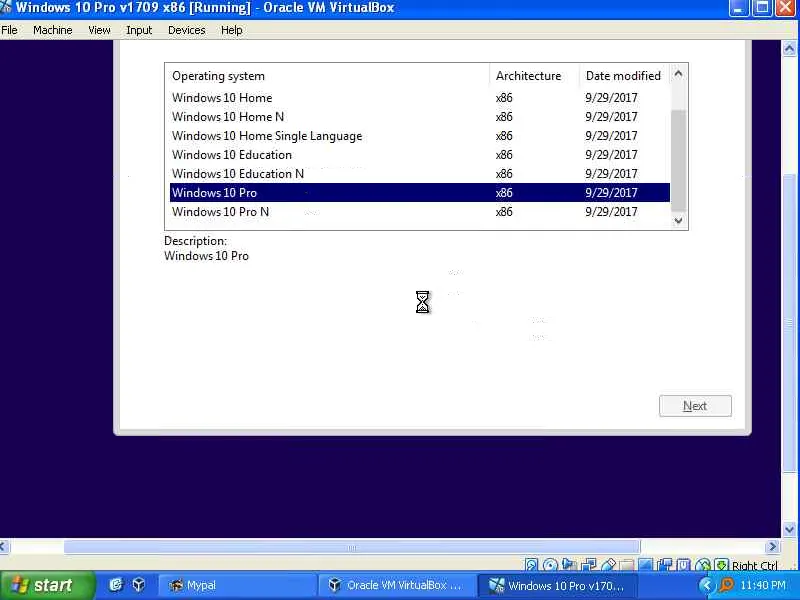Click the Next button in setup
The width and height of the screenshot is (800, 600).
(695, 406)
